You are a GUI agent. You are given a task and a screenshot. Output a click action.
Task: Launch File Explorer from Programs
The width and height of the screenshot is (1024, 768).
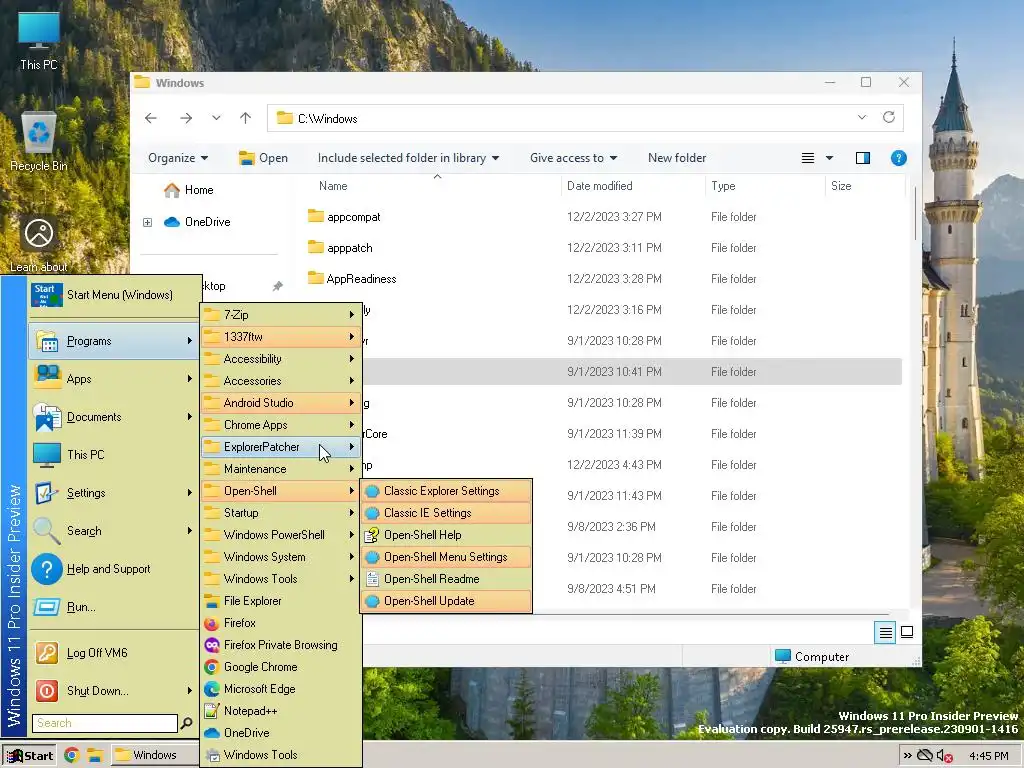point(281,601)
